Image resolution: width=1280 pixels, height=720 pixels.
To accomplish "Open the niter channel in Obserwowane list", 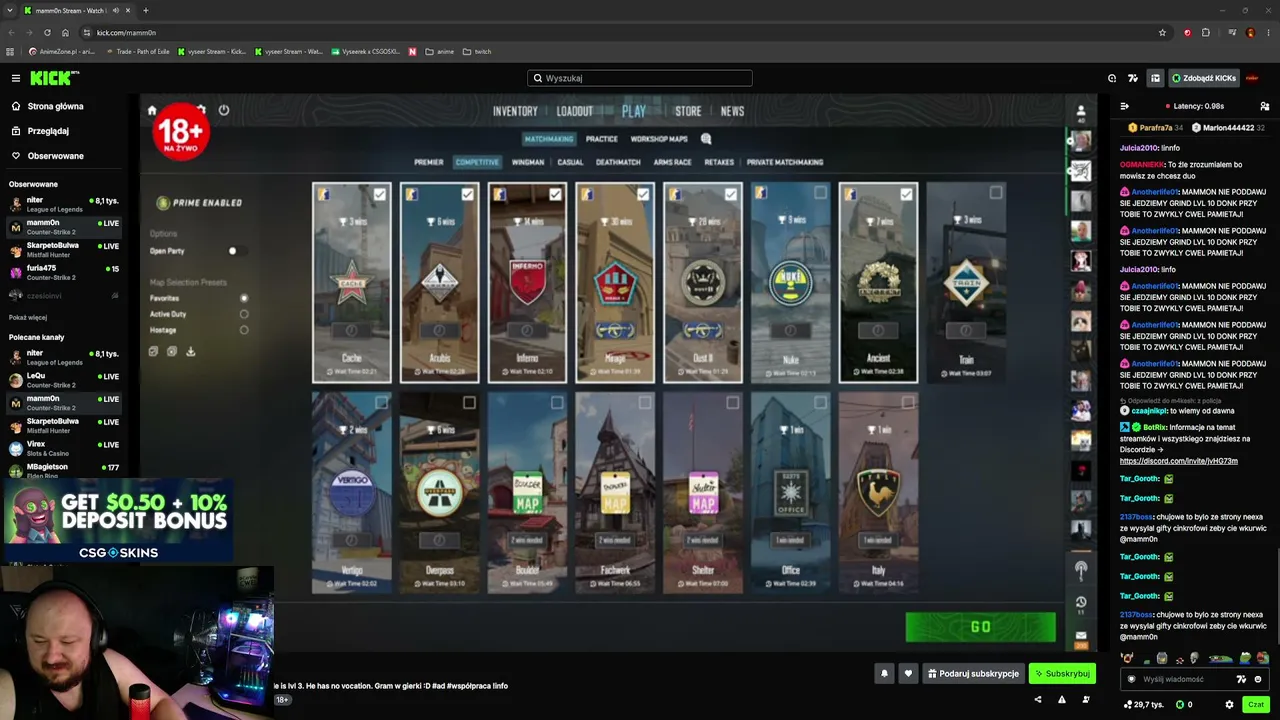I will (x=64, y=205).
